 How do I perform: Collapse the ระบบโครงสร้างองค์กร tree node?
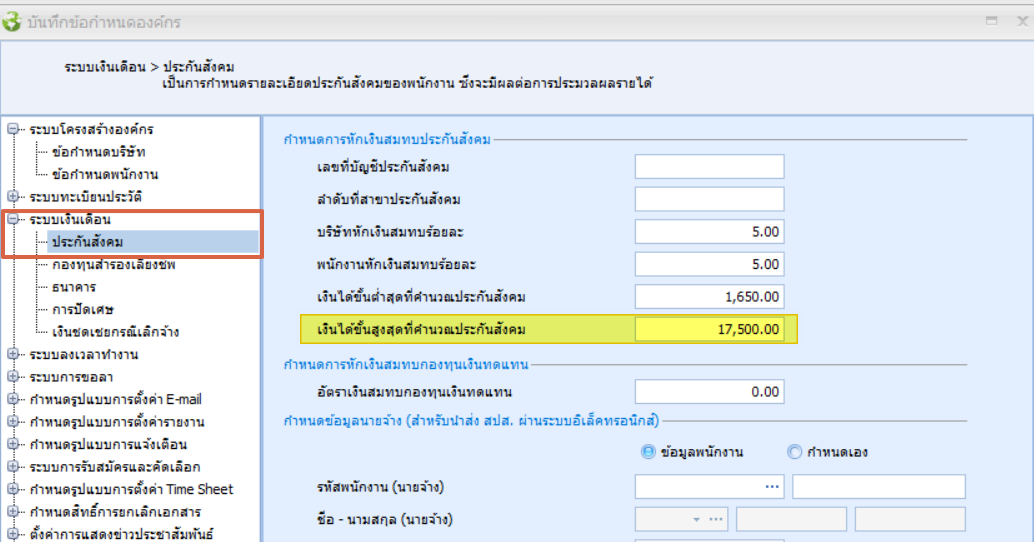13,129
